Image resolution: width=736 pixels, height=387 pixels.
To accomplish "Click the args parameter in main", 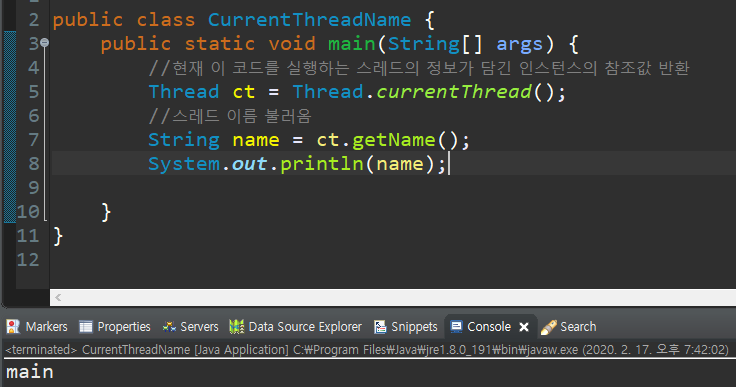I will (x=520, y=44).
